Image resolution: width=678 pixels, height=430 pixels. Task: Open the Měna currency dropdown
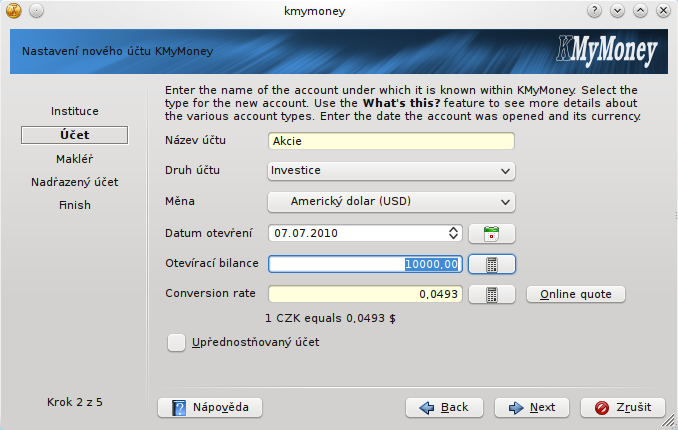coord(391,202)
